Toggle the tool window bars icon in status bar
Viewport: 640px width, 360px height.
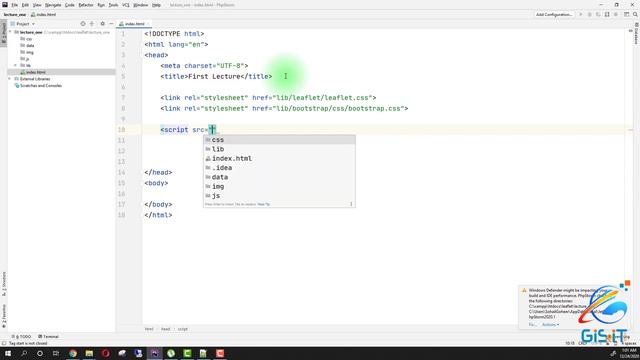(x=4, y=343)
